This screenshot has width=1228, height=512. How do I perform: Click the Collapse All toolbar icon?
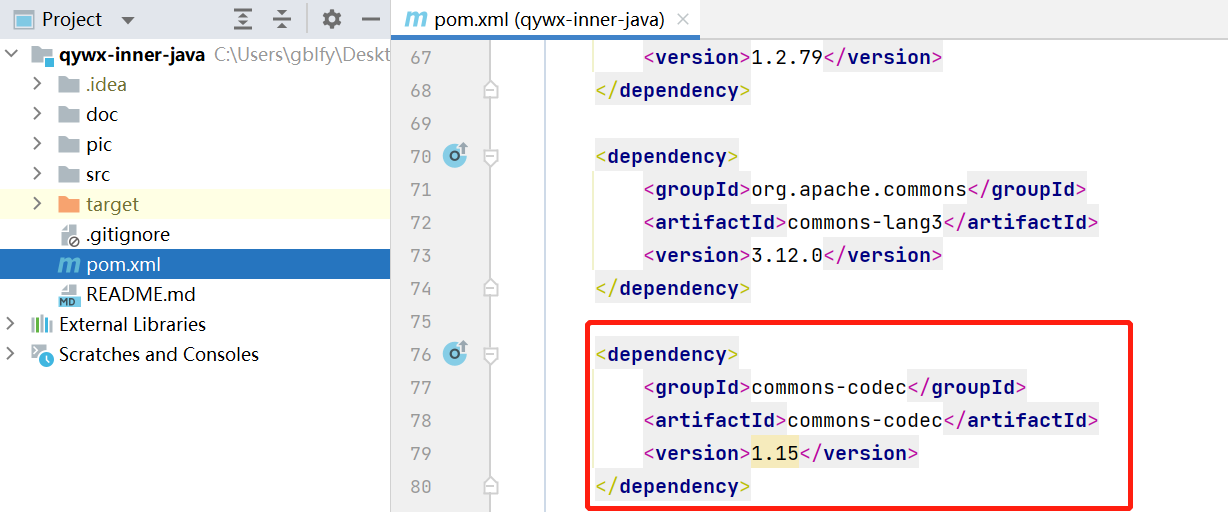(x=282, y=19)
